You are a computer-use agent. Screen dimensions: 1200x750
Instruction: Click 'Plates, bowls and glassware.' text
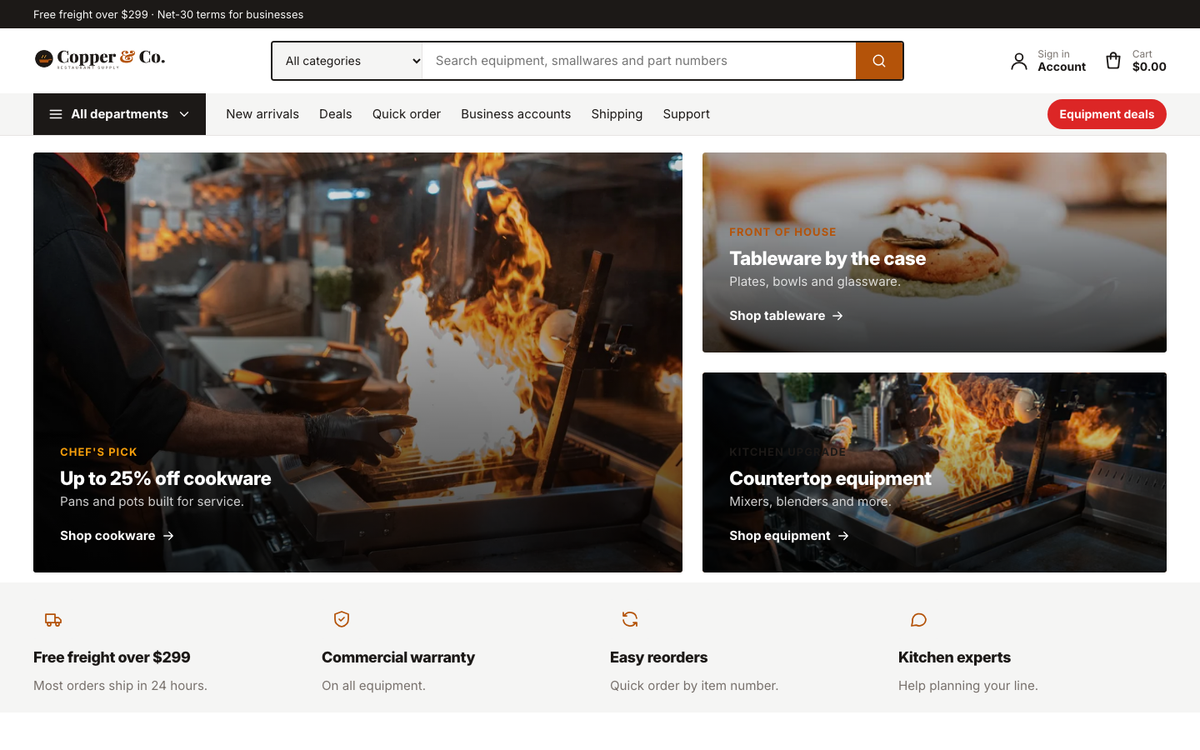(x=815, y=282)
